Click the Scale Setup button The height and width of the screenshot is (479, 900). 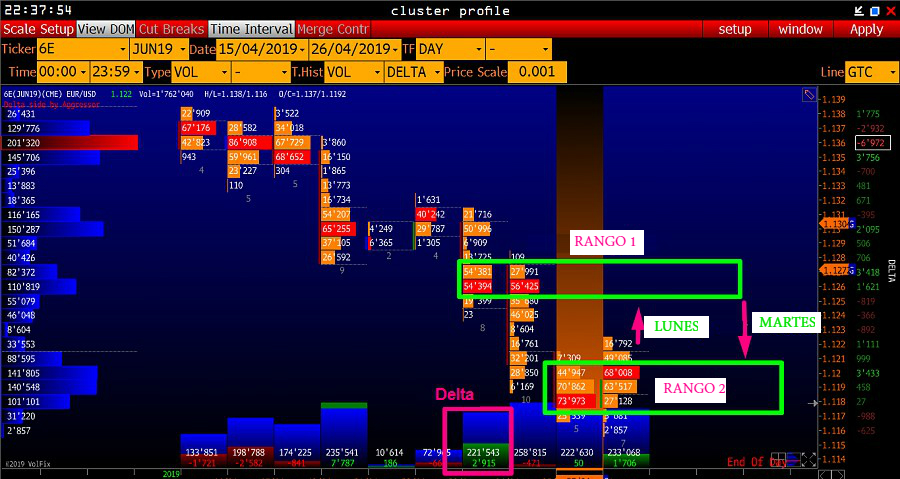tap(38, 29)
